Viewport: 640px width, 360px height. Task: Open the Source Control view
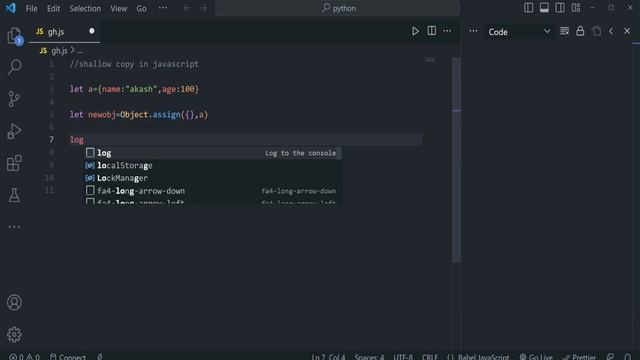(x=14, y=99)
